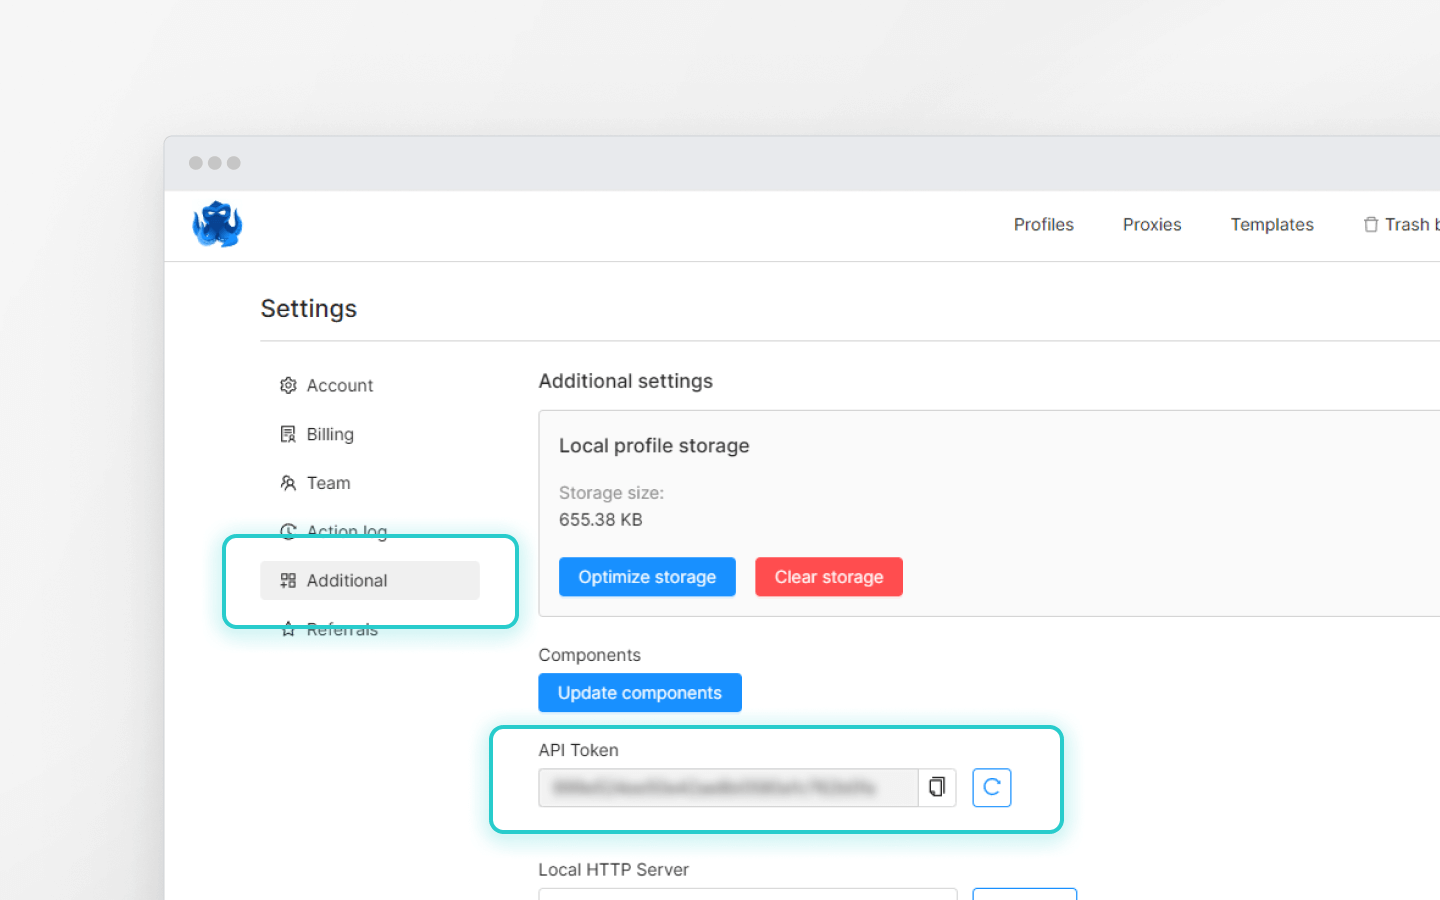Image resolution: width=1440 pixels, height=900 pixels.
Task: Click the 'Additional settings' heading
Action: click(x=626, y=381)
